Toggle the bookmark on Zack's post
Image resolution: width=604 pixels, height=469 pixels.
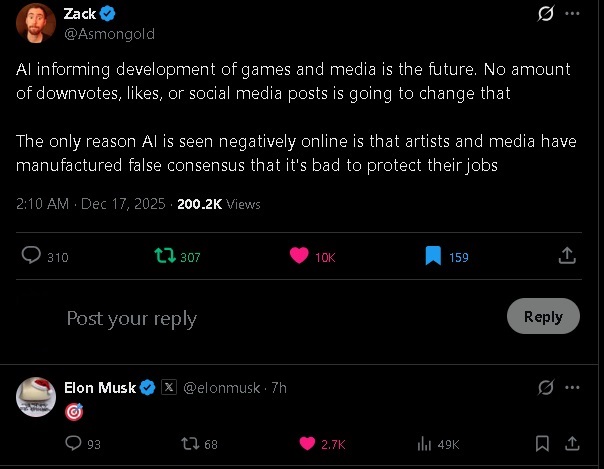(433, 256)
